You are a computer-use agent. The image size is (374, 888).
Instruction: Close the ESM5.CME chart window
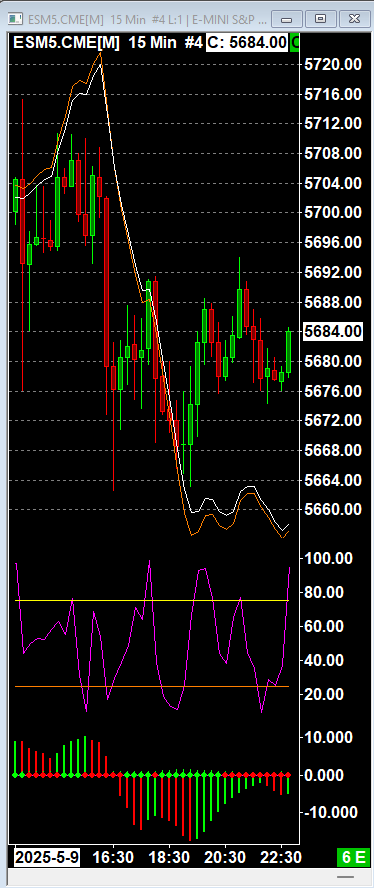coord(355,19)
